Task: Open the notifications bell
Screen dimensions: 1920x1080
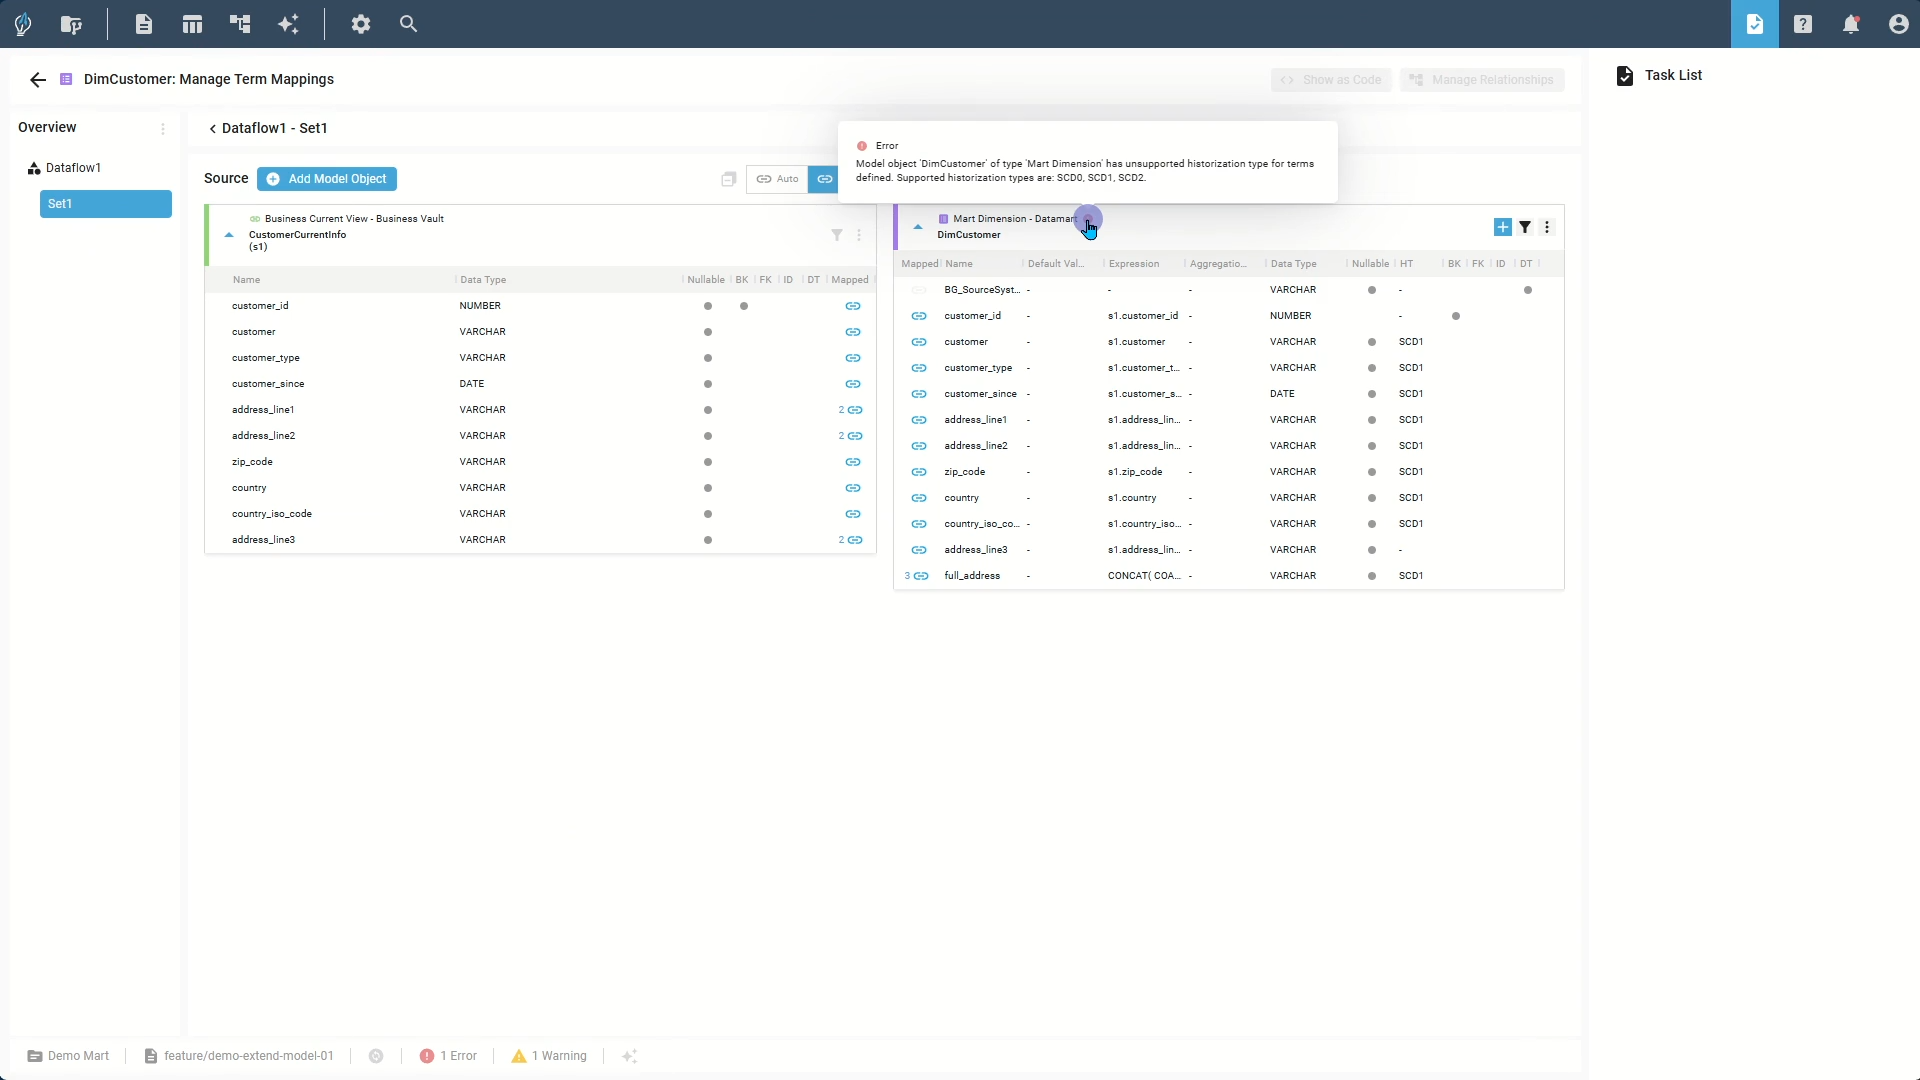Action: (1851, 24)
